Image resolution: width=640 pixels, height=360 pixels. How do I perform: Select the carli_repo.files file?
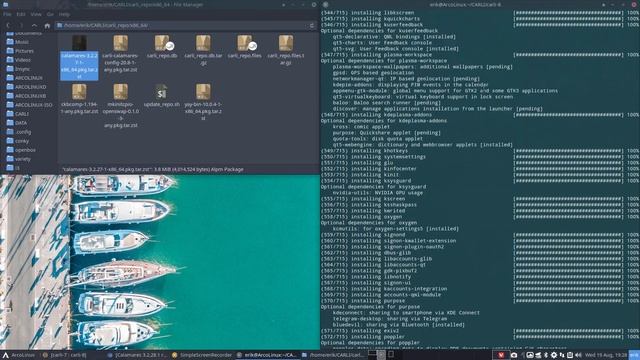(244, 47)
